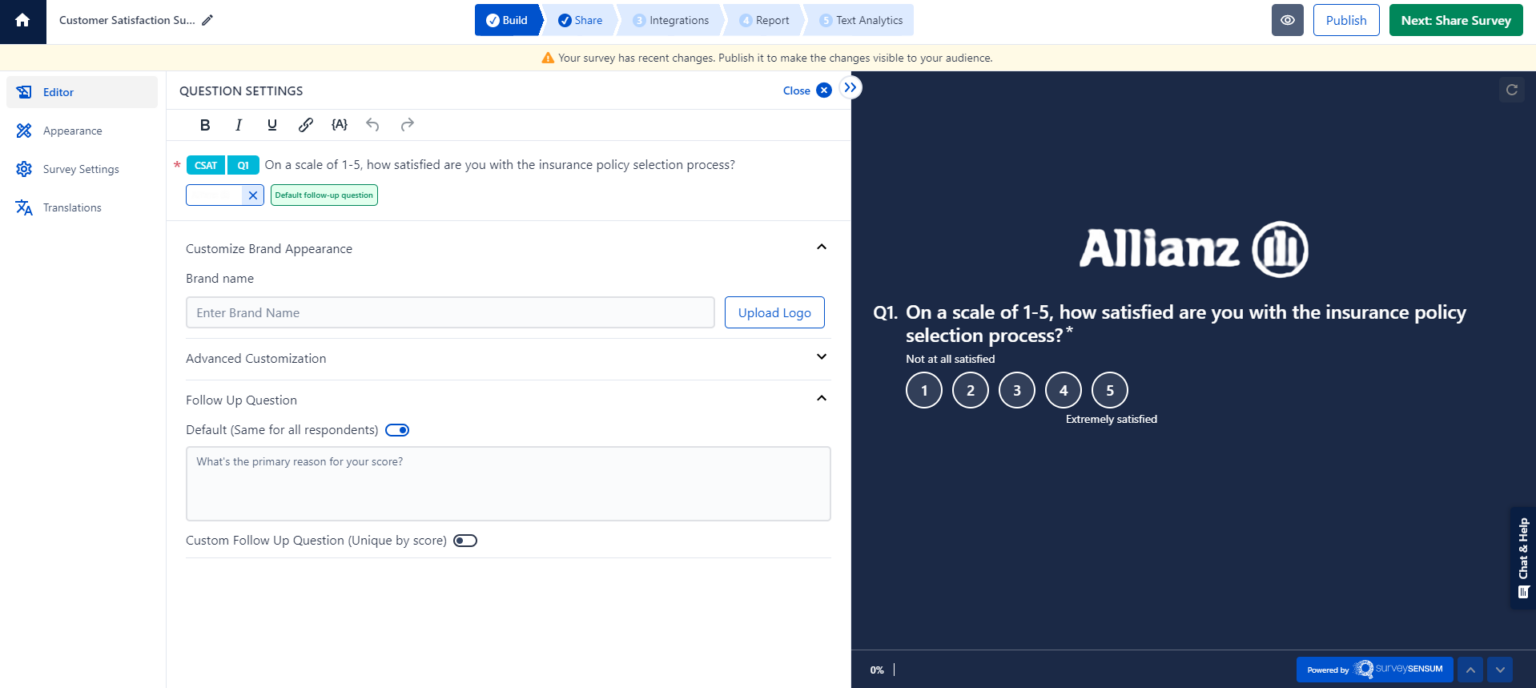The height and width of the screenshot is (688, 1536).
Task: Enable Custom Follow Up Question toggle
Action: [x=465, y=540]
